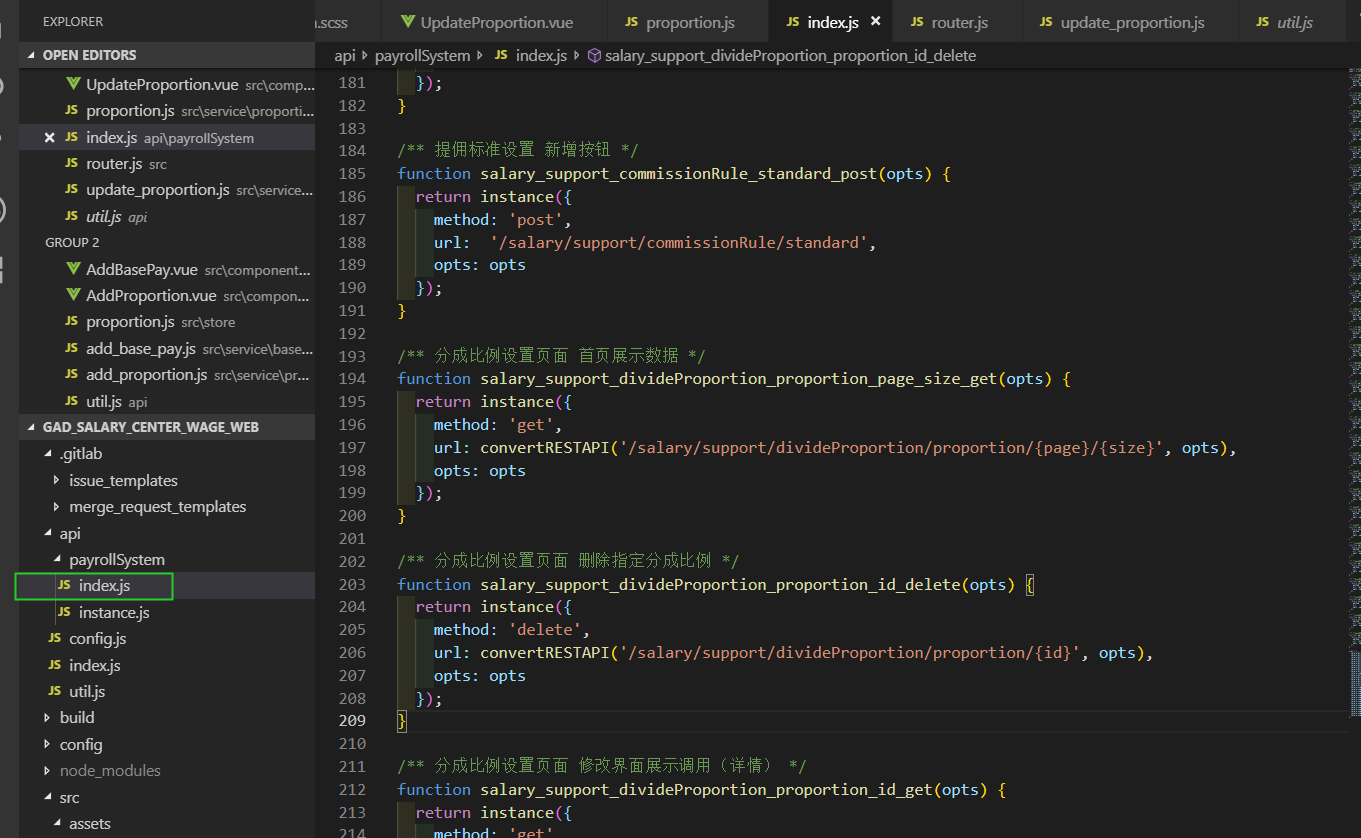
Task: Collapse the GAD_SALARY_CENTER_WAGE_WEB project root
Action: click(32, 427)
